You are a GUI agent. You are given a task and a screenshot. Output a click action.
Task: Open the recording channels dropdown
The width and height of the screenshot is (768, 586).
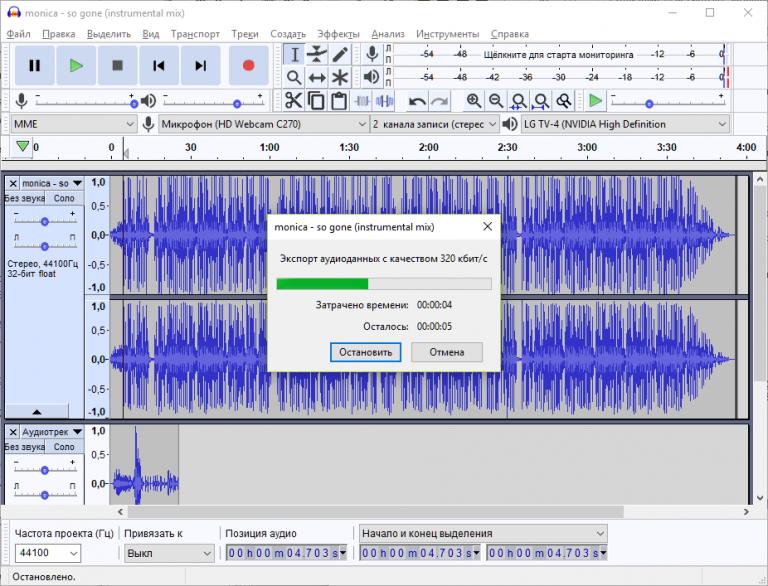tap(434, 124)
